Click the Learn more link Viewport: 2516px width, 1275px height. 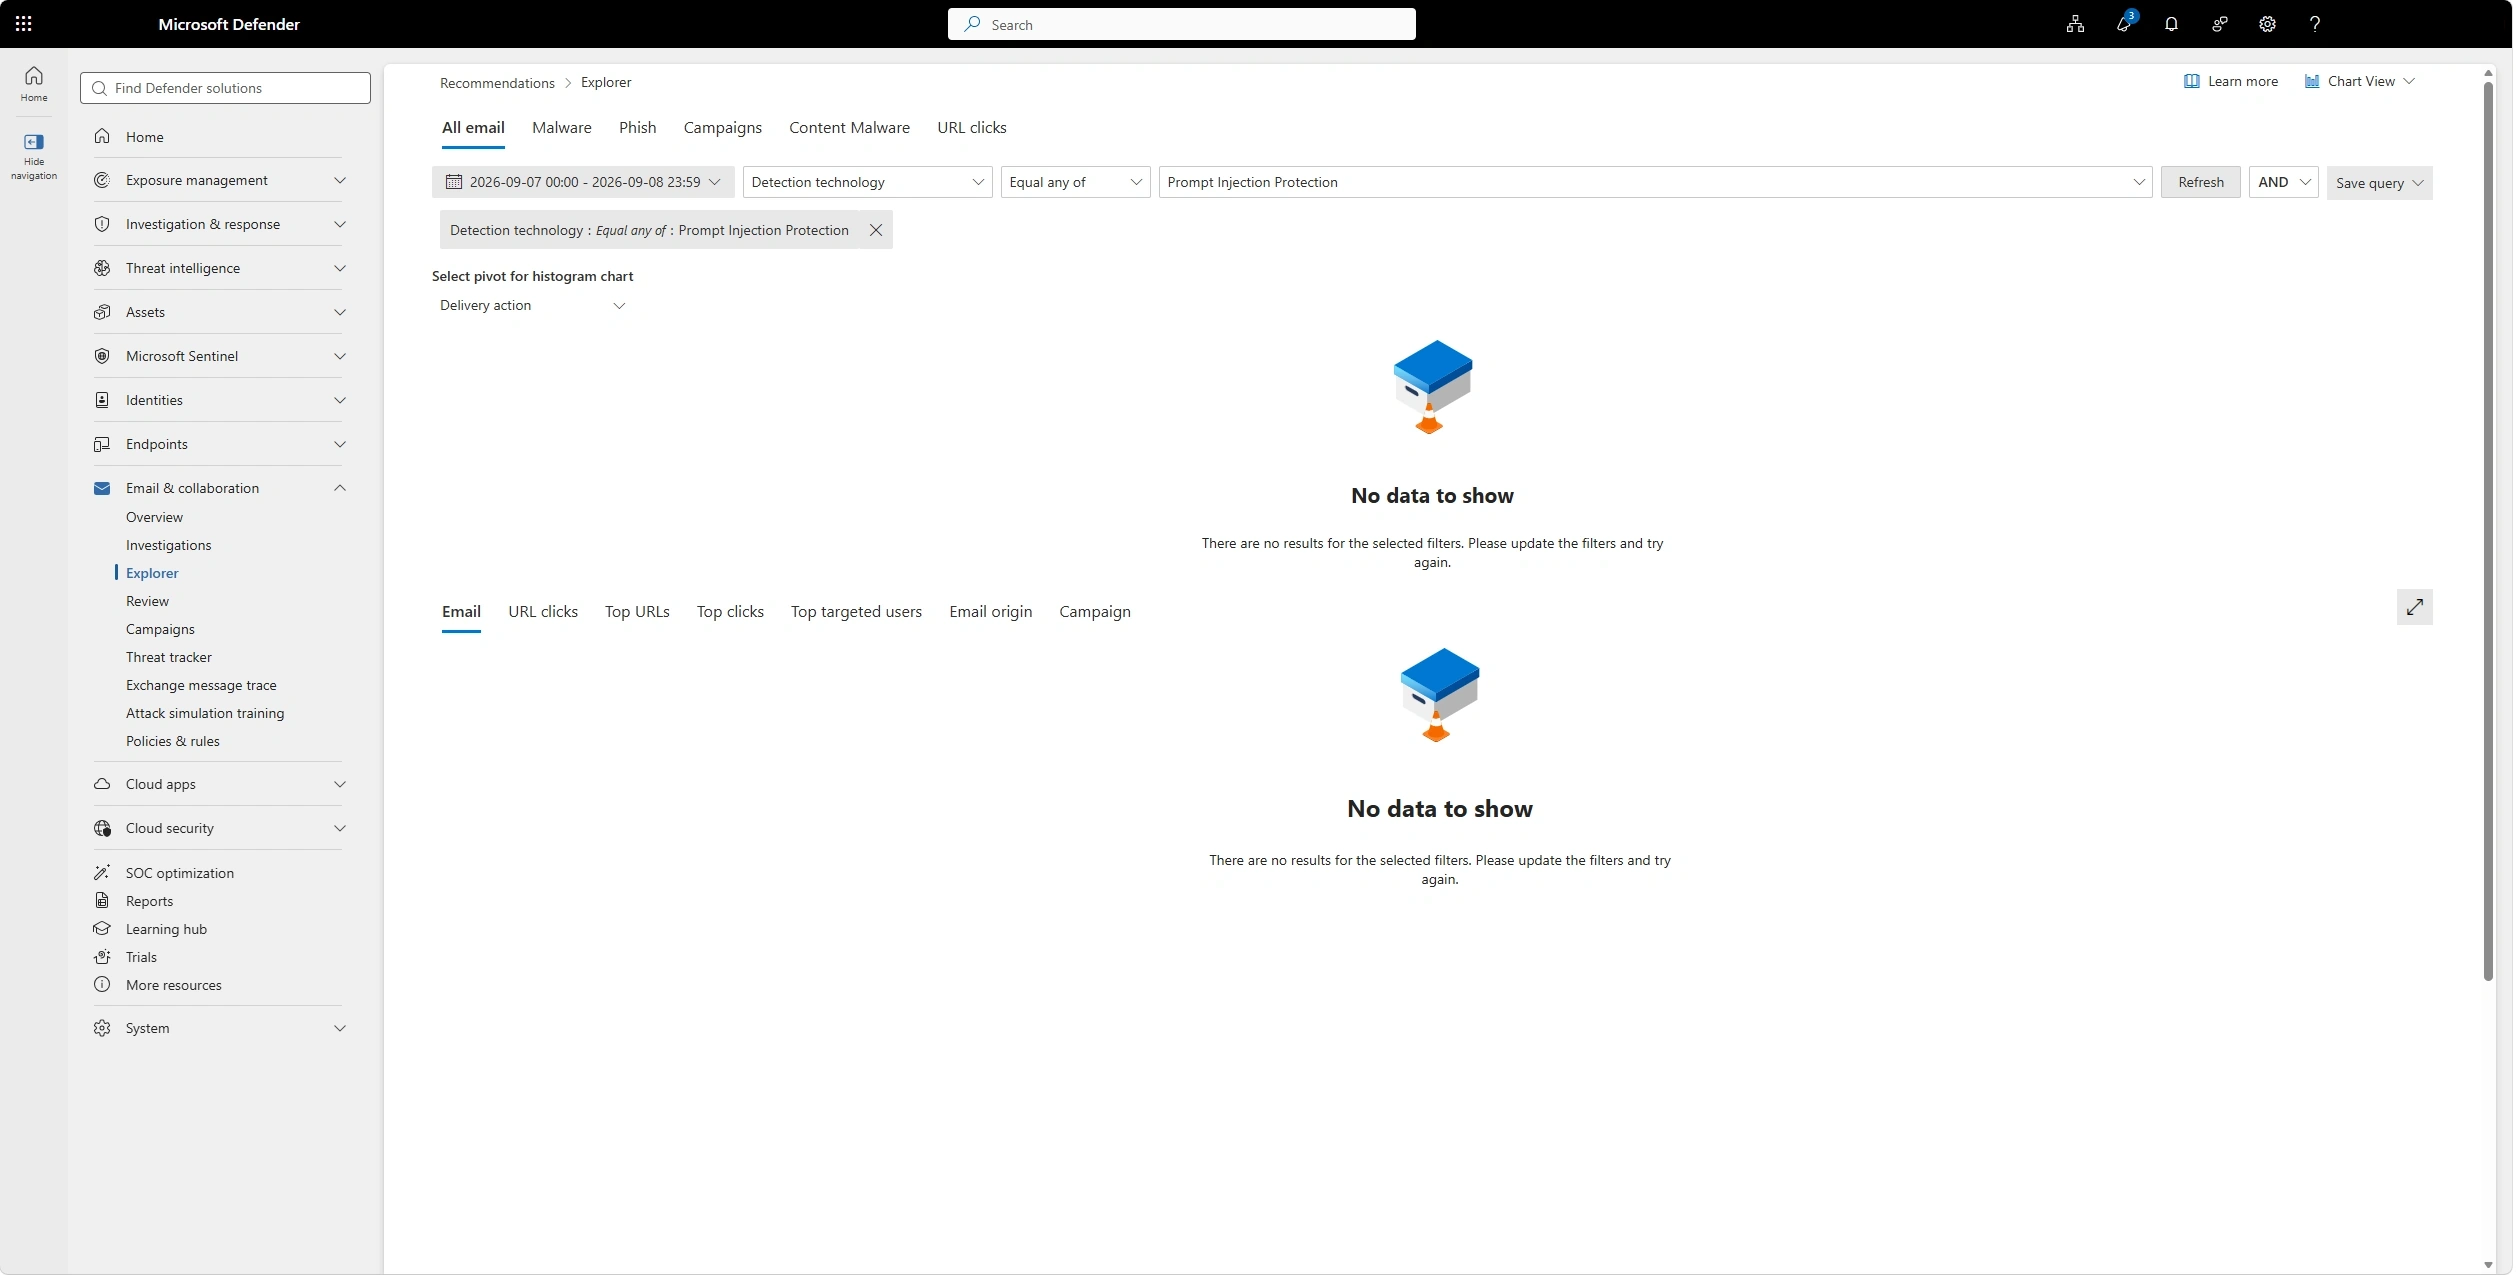coord(2231,81)
